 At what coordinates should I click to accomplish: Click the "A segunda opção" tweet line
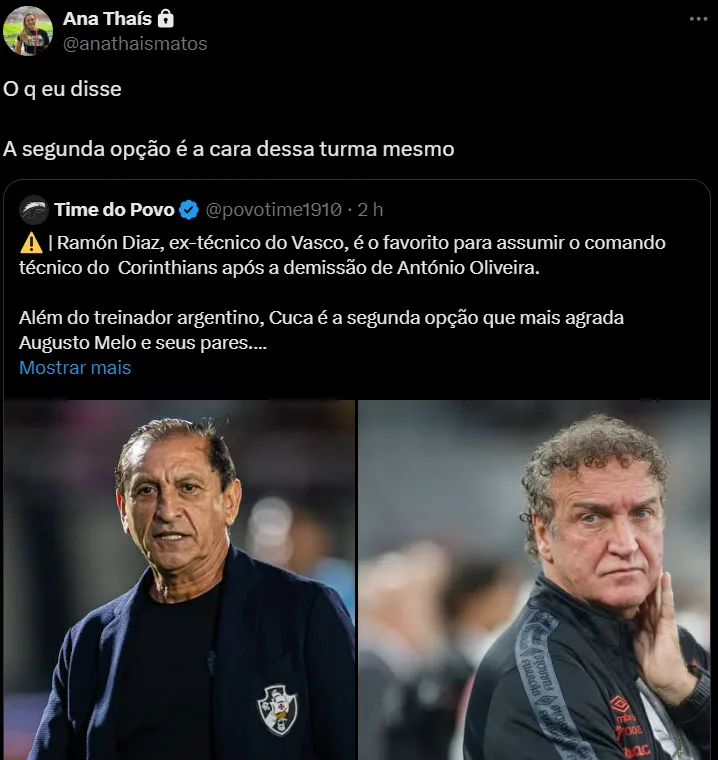pos(228,149)
